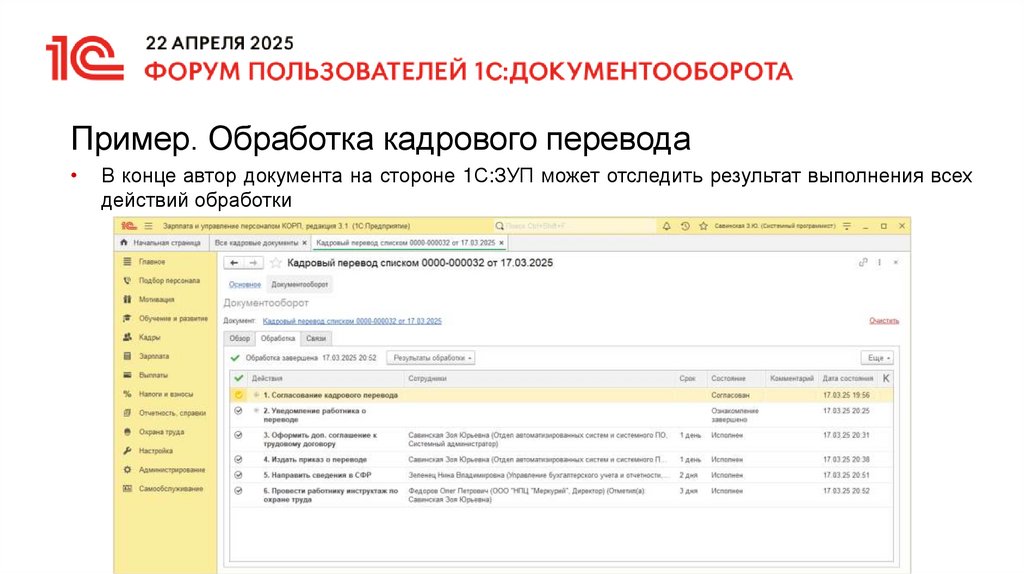This screenshot has width=1024, height=574.
Task: Click status icon of Согласование кадрового перевода
Action: (238, 395)
